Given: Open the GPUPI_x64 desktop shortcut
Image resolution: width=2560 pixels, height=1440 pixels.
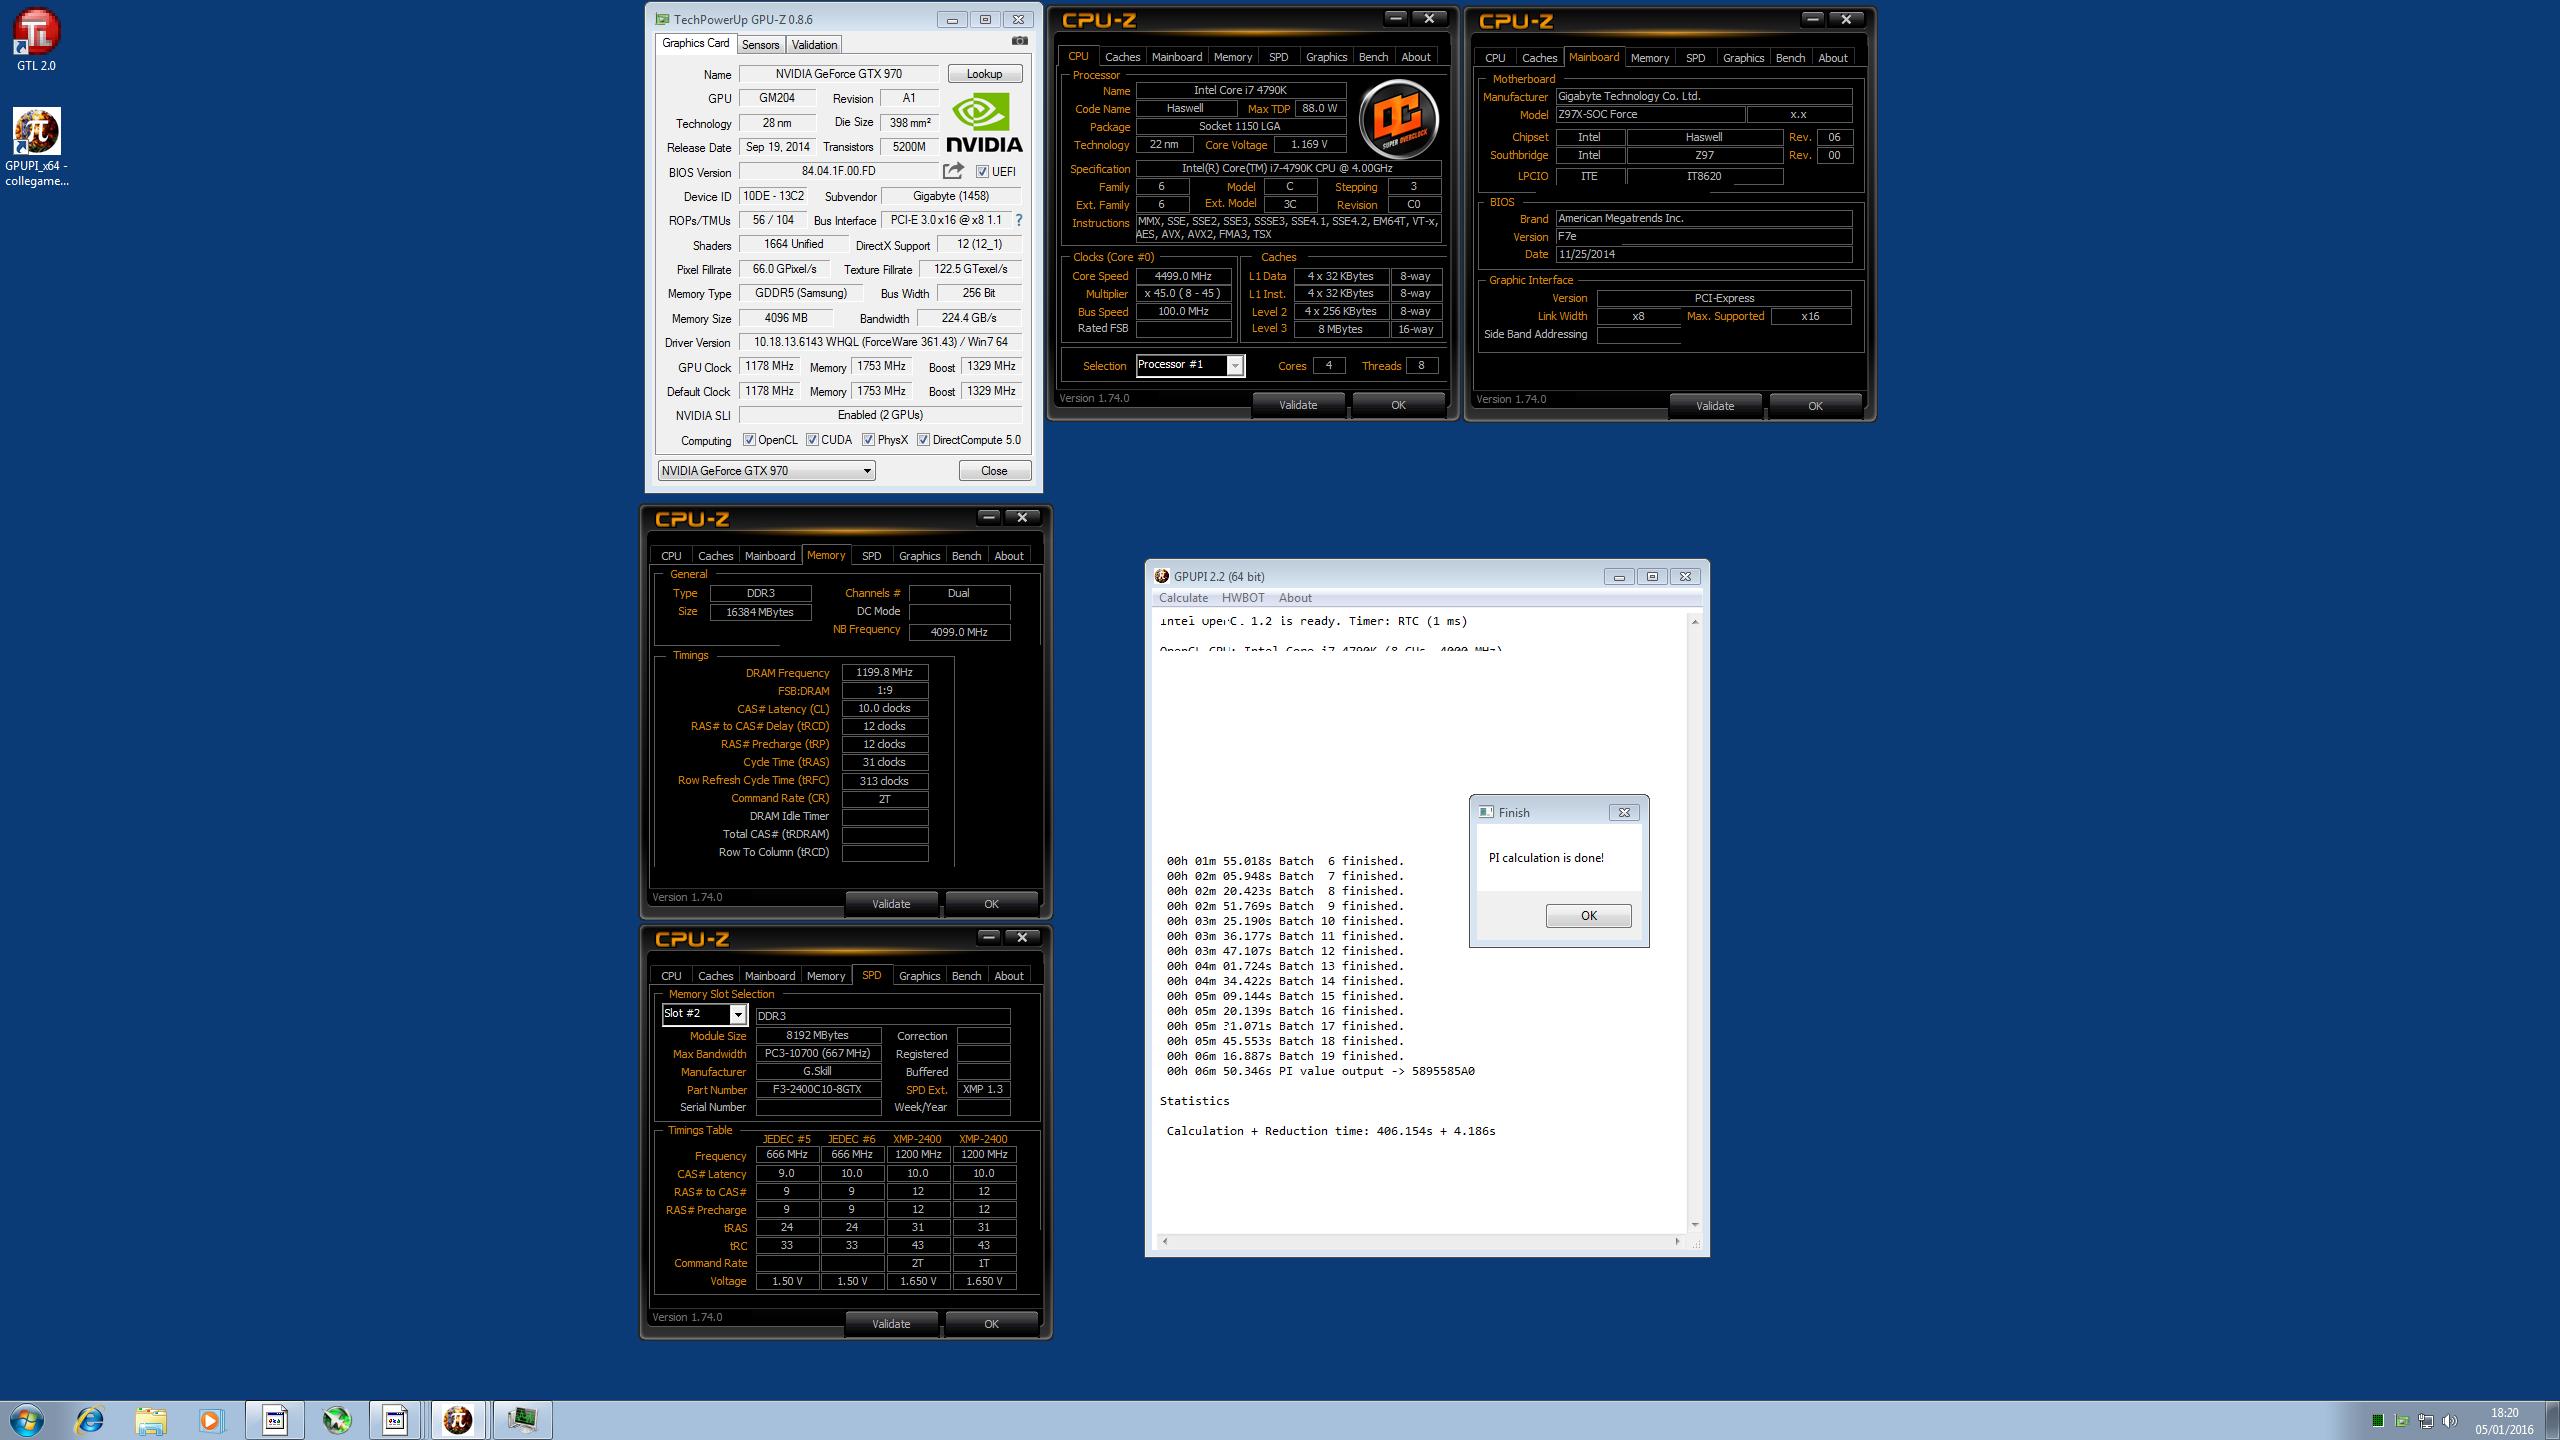Looking at the screenshot, I should [37, 147].
